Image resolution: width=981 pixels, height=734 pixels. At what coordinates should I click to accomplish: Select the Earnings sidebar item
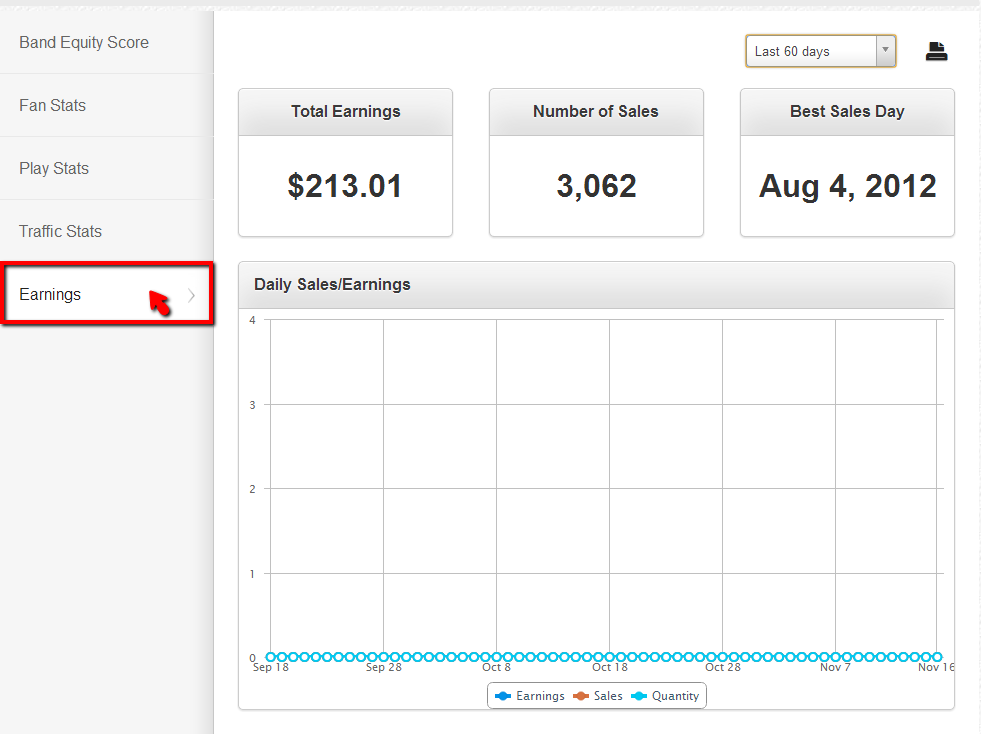pyautogui.click(x=50, y=295)
